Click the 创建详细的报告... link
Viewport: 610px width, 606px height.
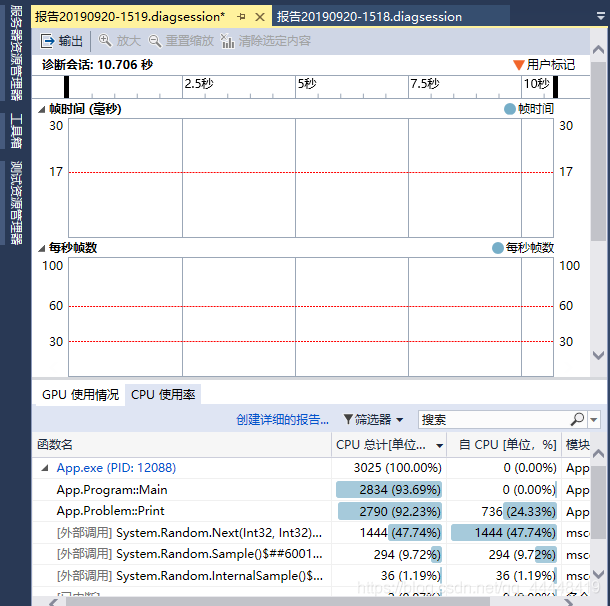(282, 419)
